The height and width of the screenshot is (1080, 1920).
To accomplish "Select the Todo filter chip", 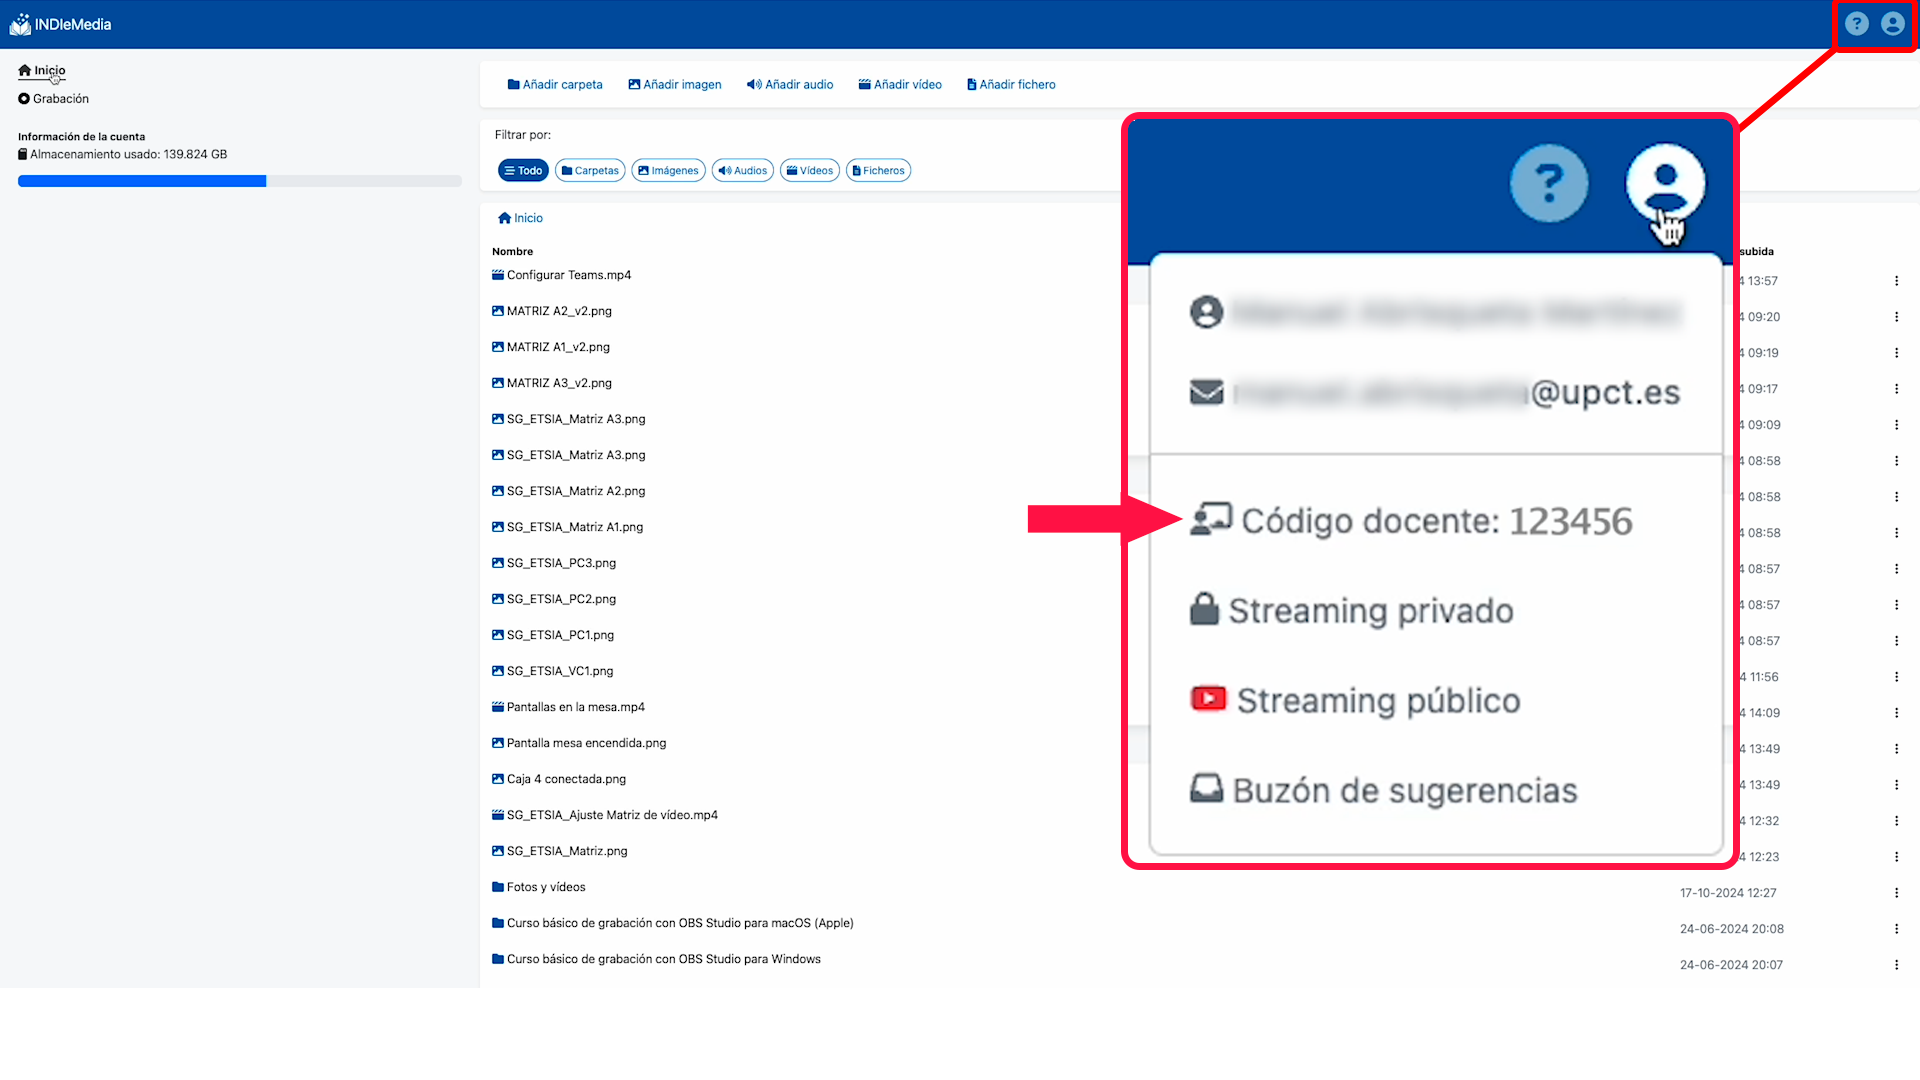I will [x=523, y=171].
